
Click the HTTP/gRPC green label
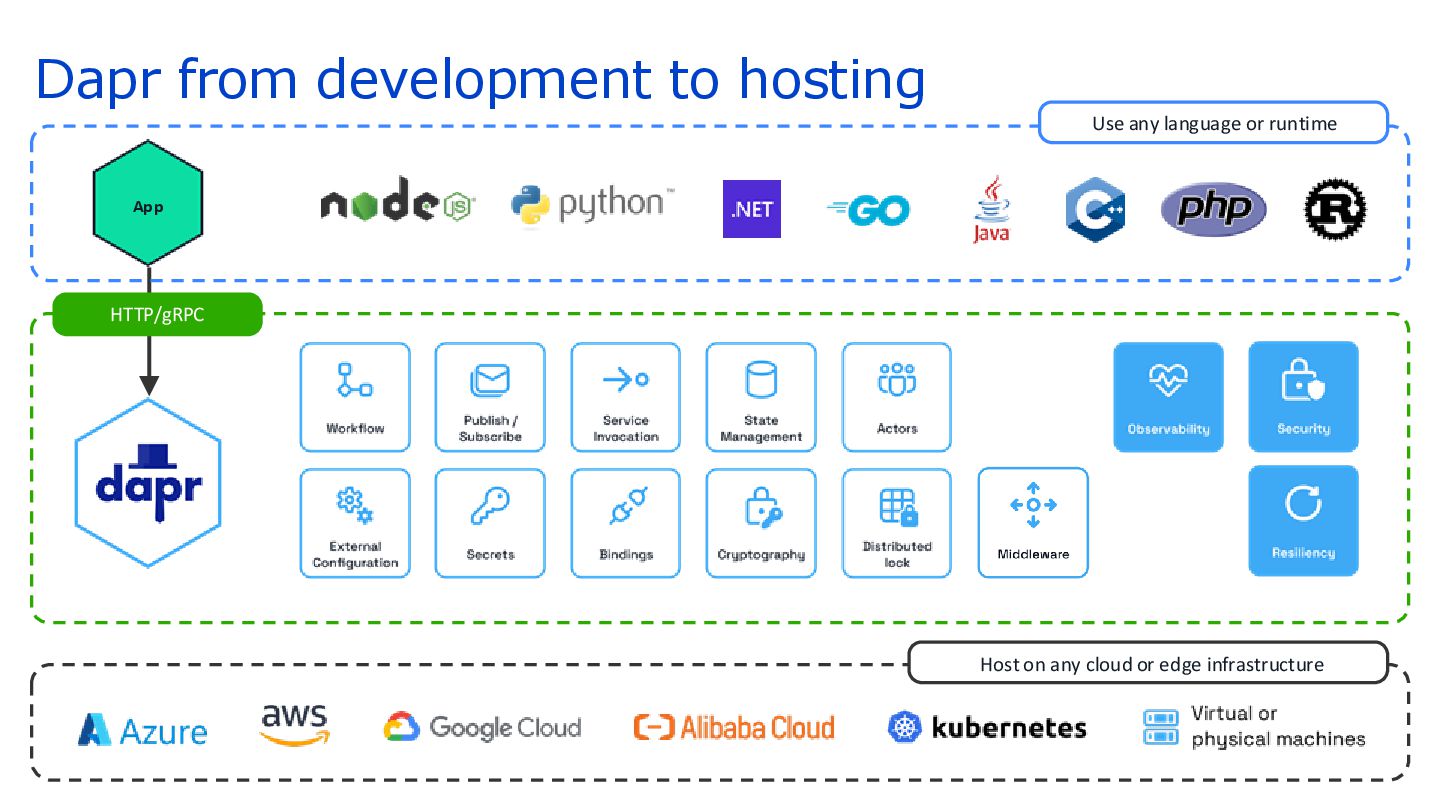click(x=157, y=314)
